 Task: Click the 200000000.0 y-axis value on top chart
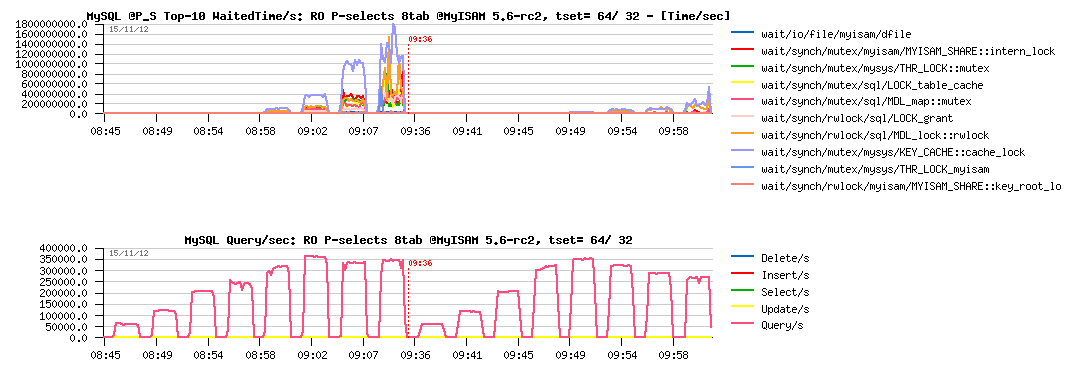(x=53, y=104)
